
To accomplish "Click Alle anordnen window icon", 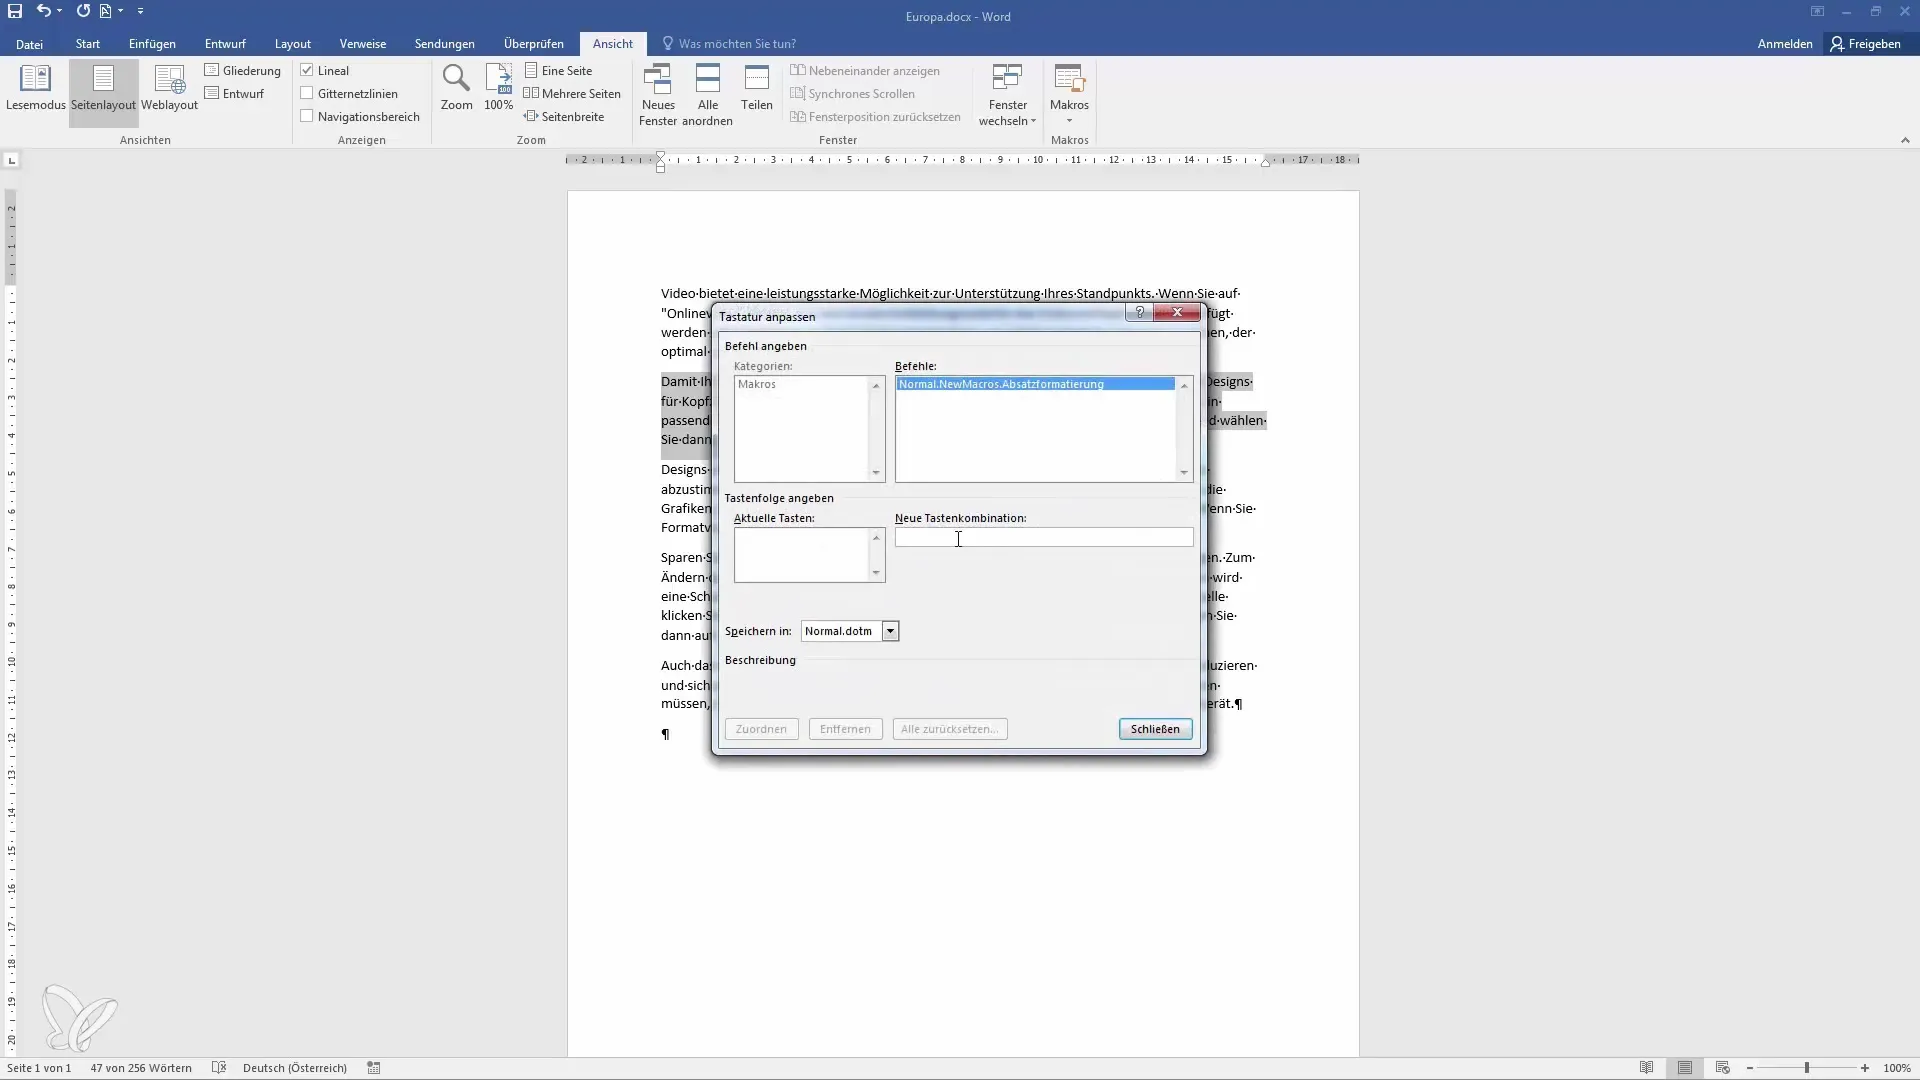I will pyautogui.click(x=707, y=94).
